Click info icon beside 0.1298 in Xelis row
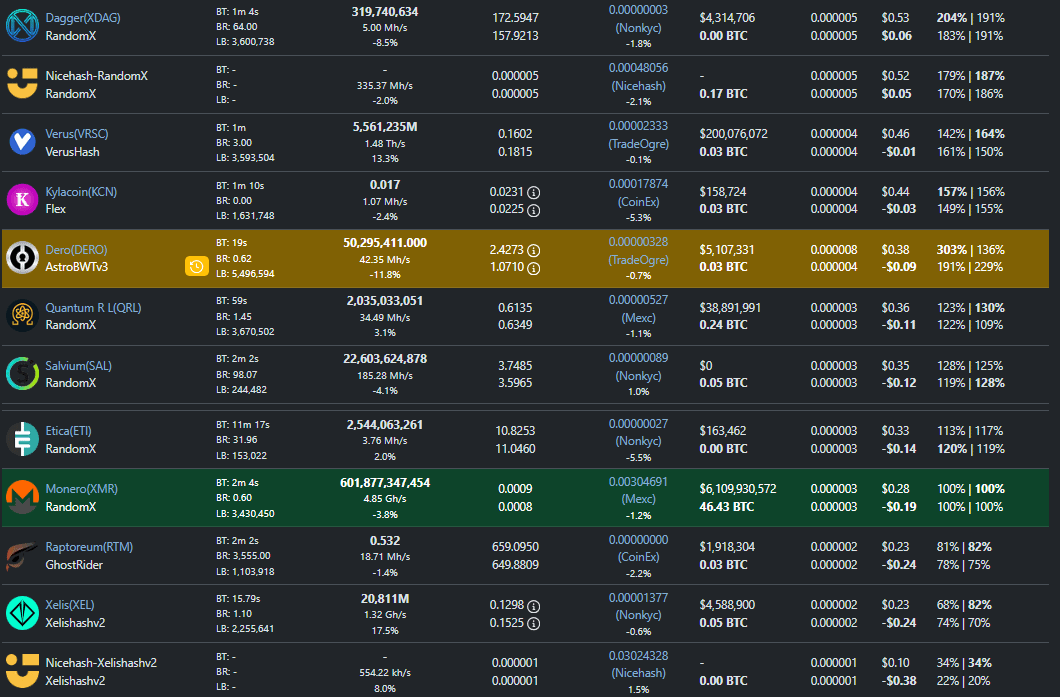This screenshot has height=697, width=1060. tap(533, 606)
